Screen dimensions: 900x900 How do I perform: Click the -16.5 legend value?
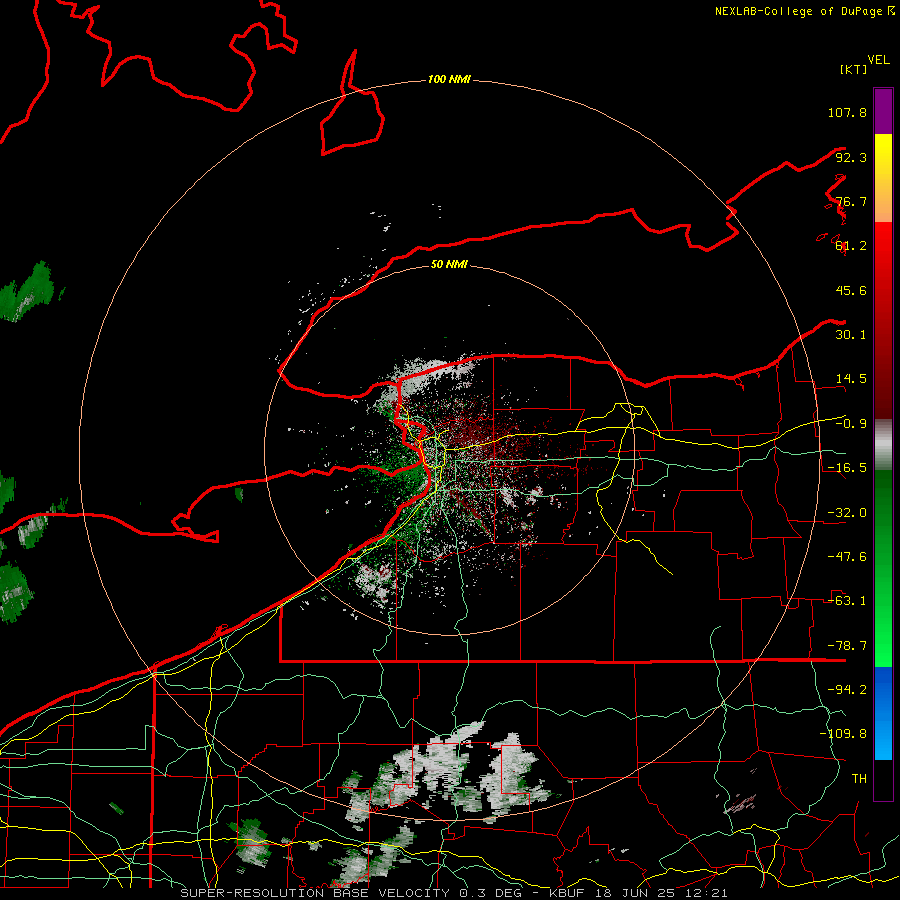tap(847, 468)
